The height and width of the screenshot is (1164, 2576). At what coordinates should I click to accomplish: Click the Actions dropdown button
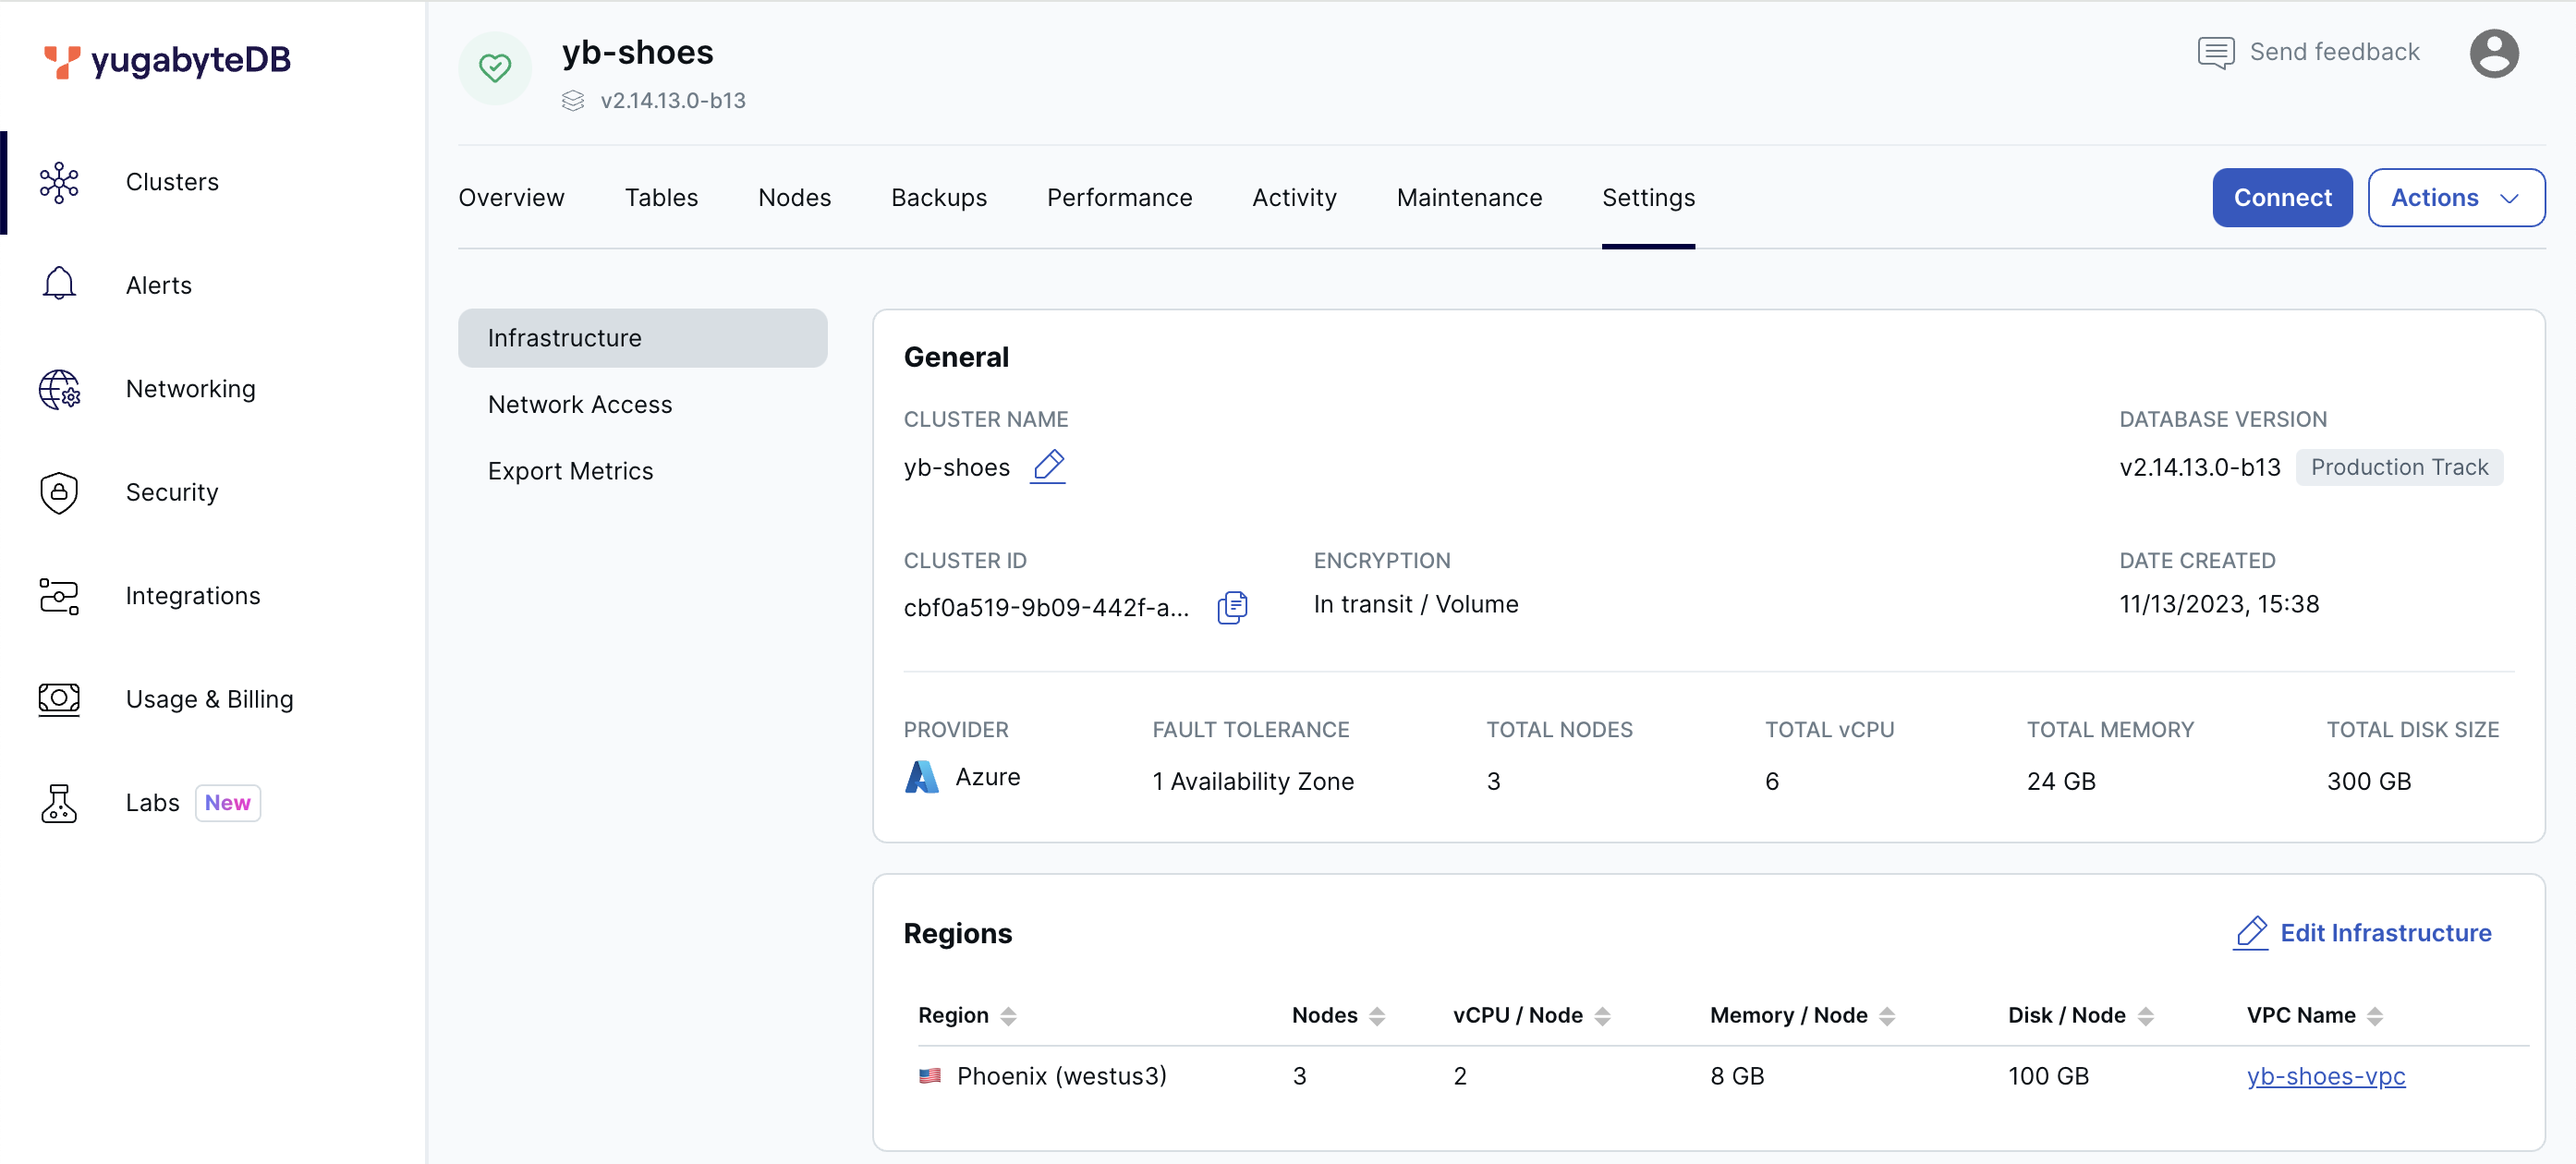pyautogui.click(x=2453, y=197)
